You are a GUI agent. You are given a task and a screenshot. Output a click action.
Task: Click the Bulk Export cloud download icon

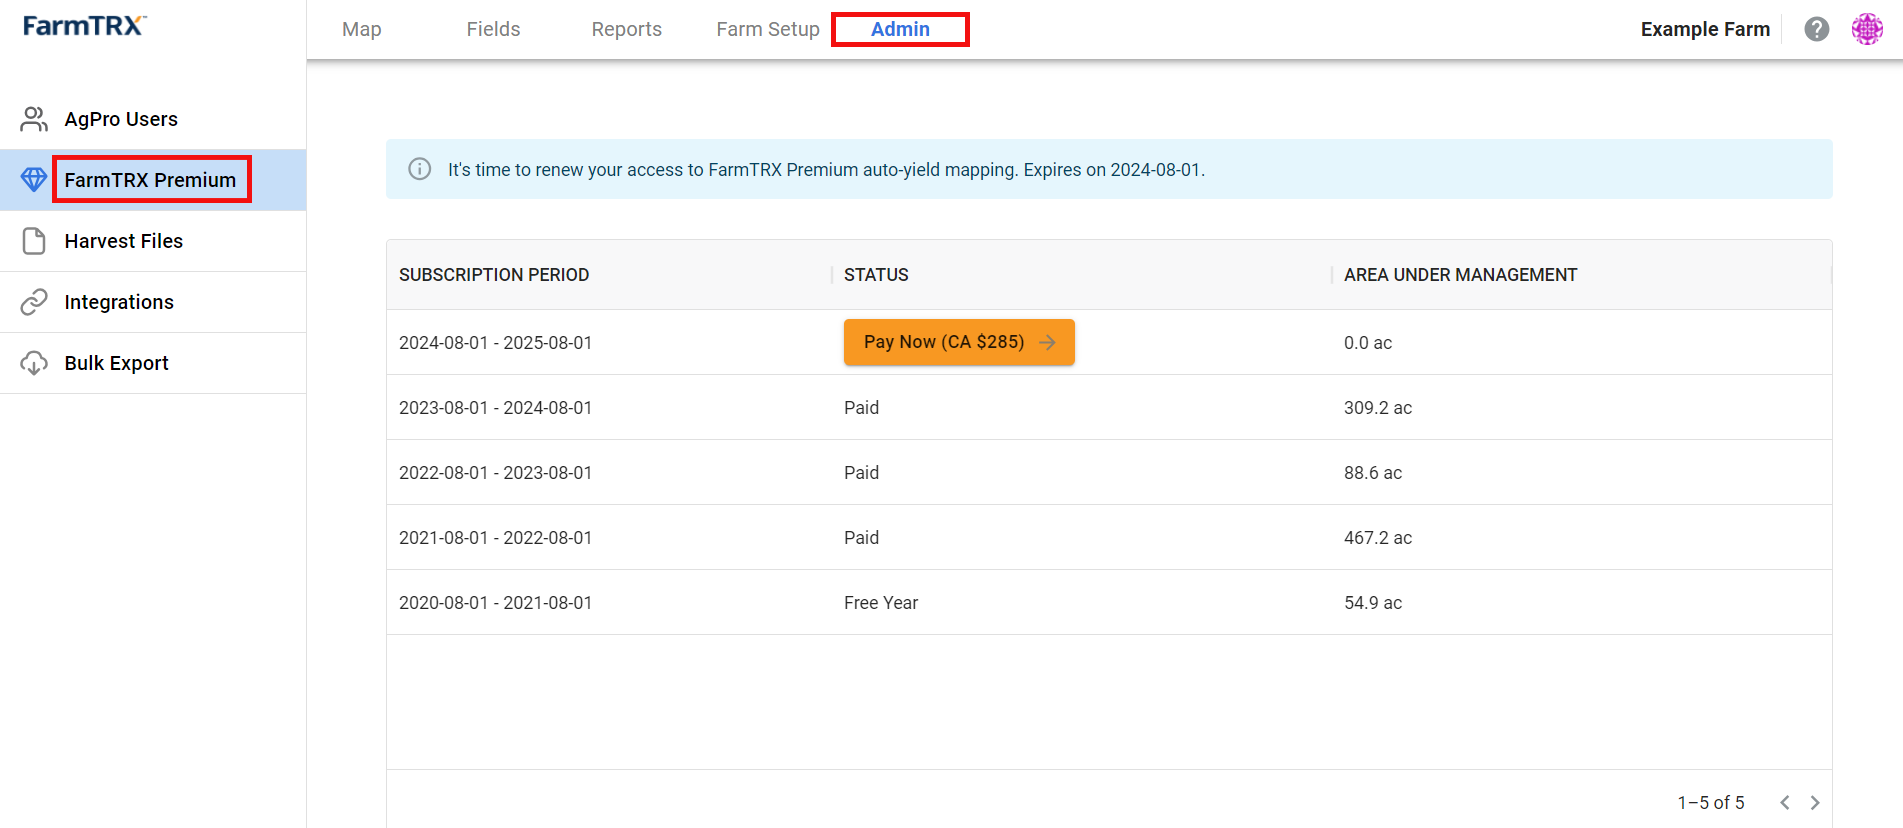pos(34,363)
